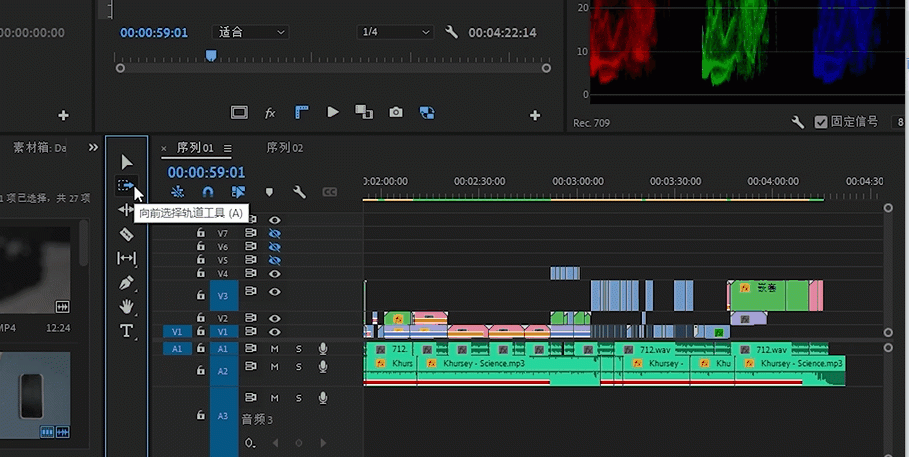This screenshot has height=457, width=909.
Task: Click A1 source patching indicator
Action: (177, 349)
